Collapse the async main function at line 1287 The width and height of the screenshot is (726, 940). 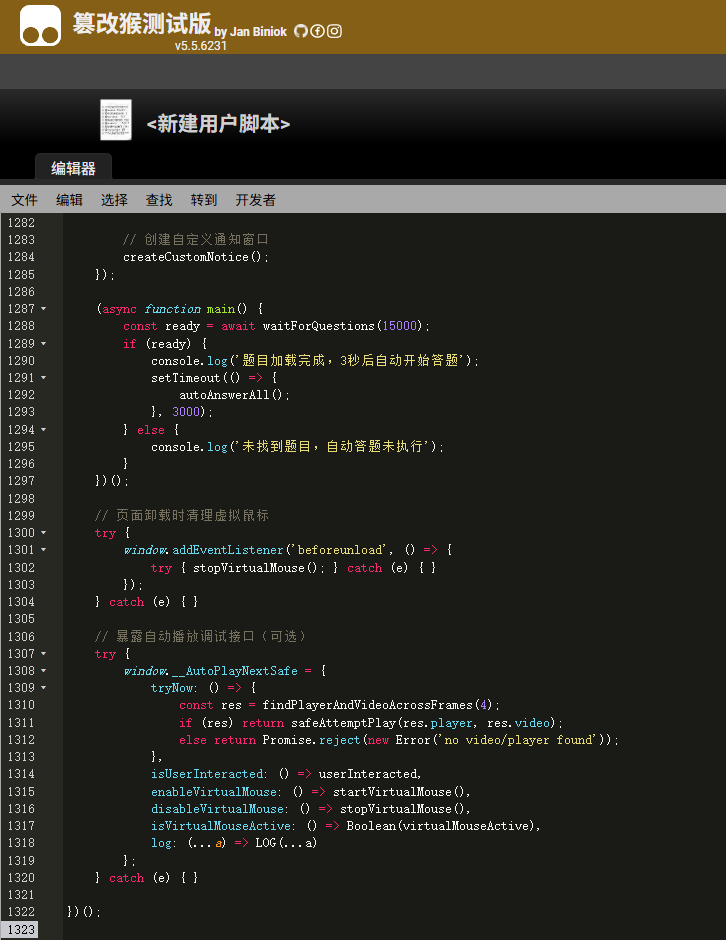click(x=44, y=309)
